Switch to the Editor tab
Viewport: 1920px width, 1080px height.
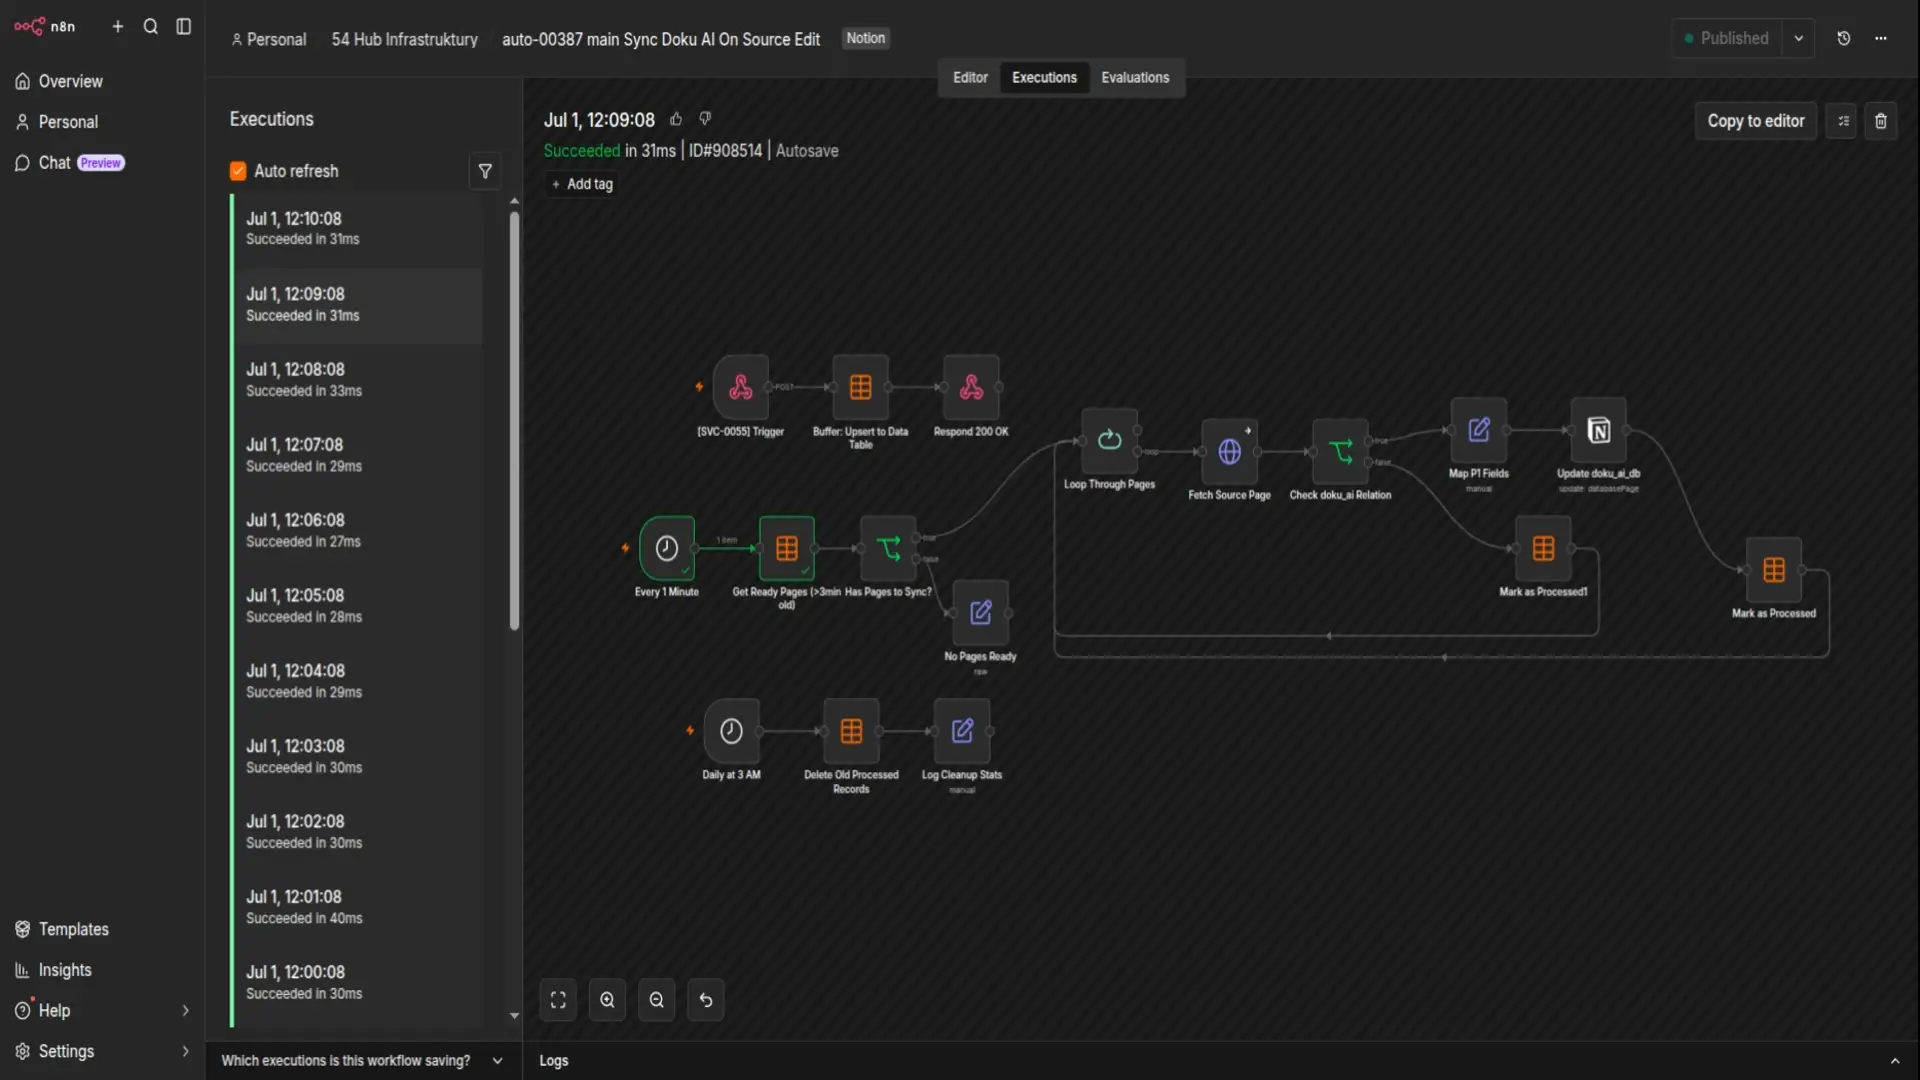(x=970, y=77)
